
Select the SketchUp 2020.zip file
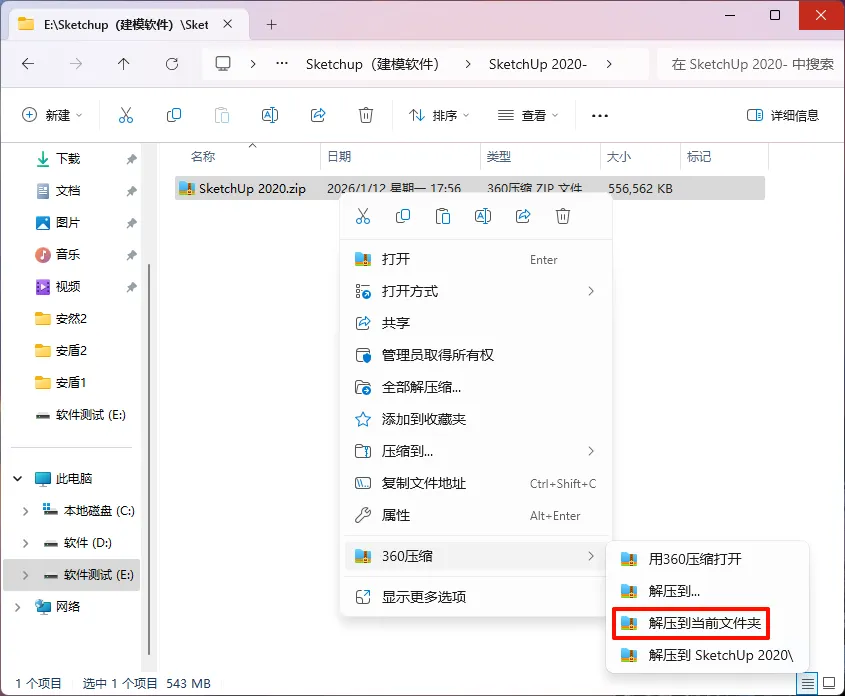(x=470, y=189)
